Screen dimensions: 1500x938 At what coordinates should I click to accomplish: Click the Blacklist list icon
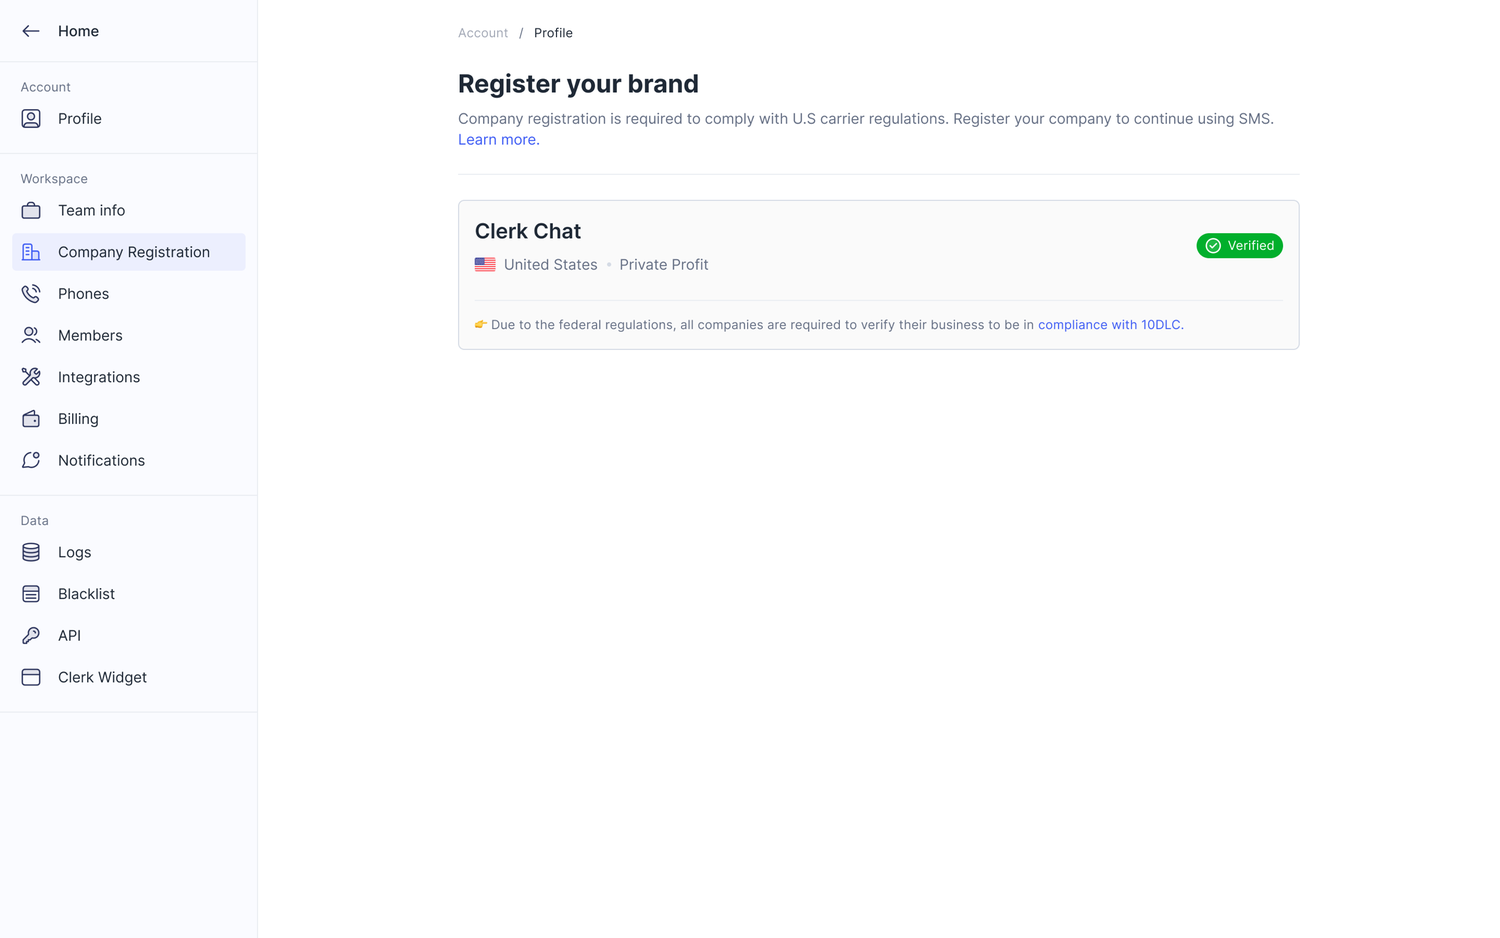coord(31,593)
